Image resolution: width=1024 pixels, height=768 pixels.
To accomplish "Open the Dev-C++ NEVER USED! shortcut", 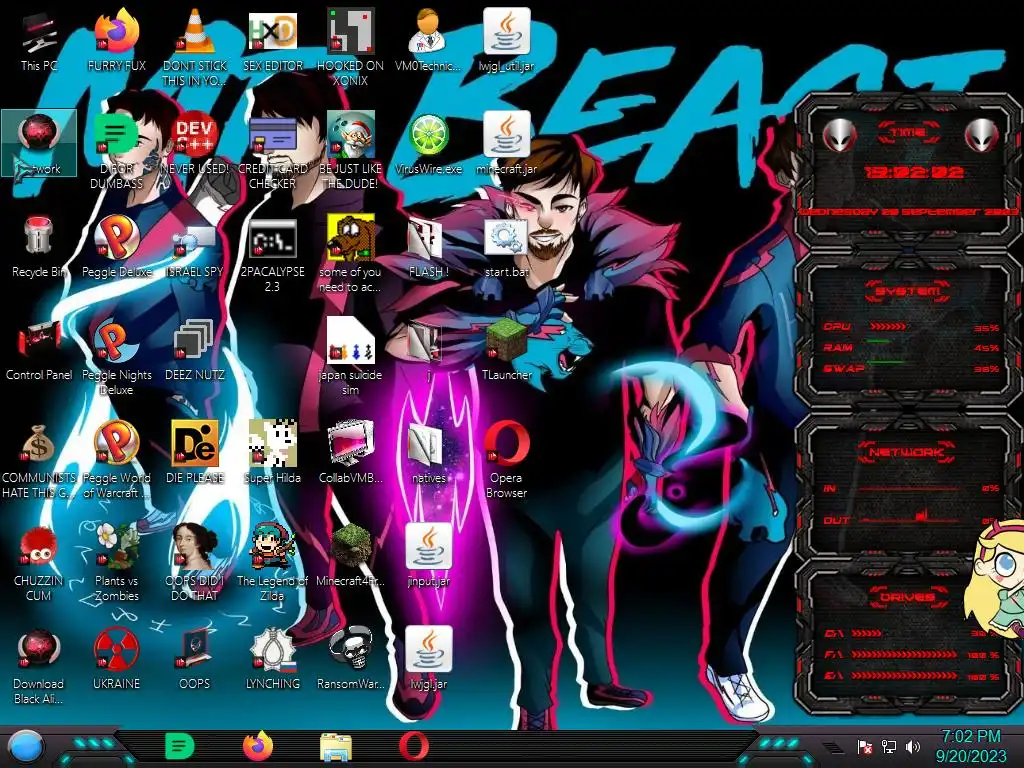I will (195, 143).
